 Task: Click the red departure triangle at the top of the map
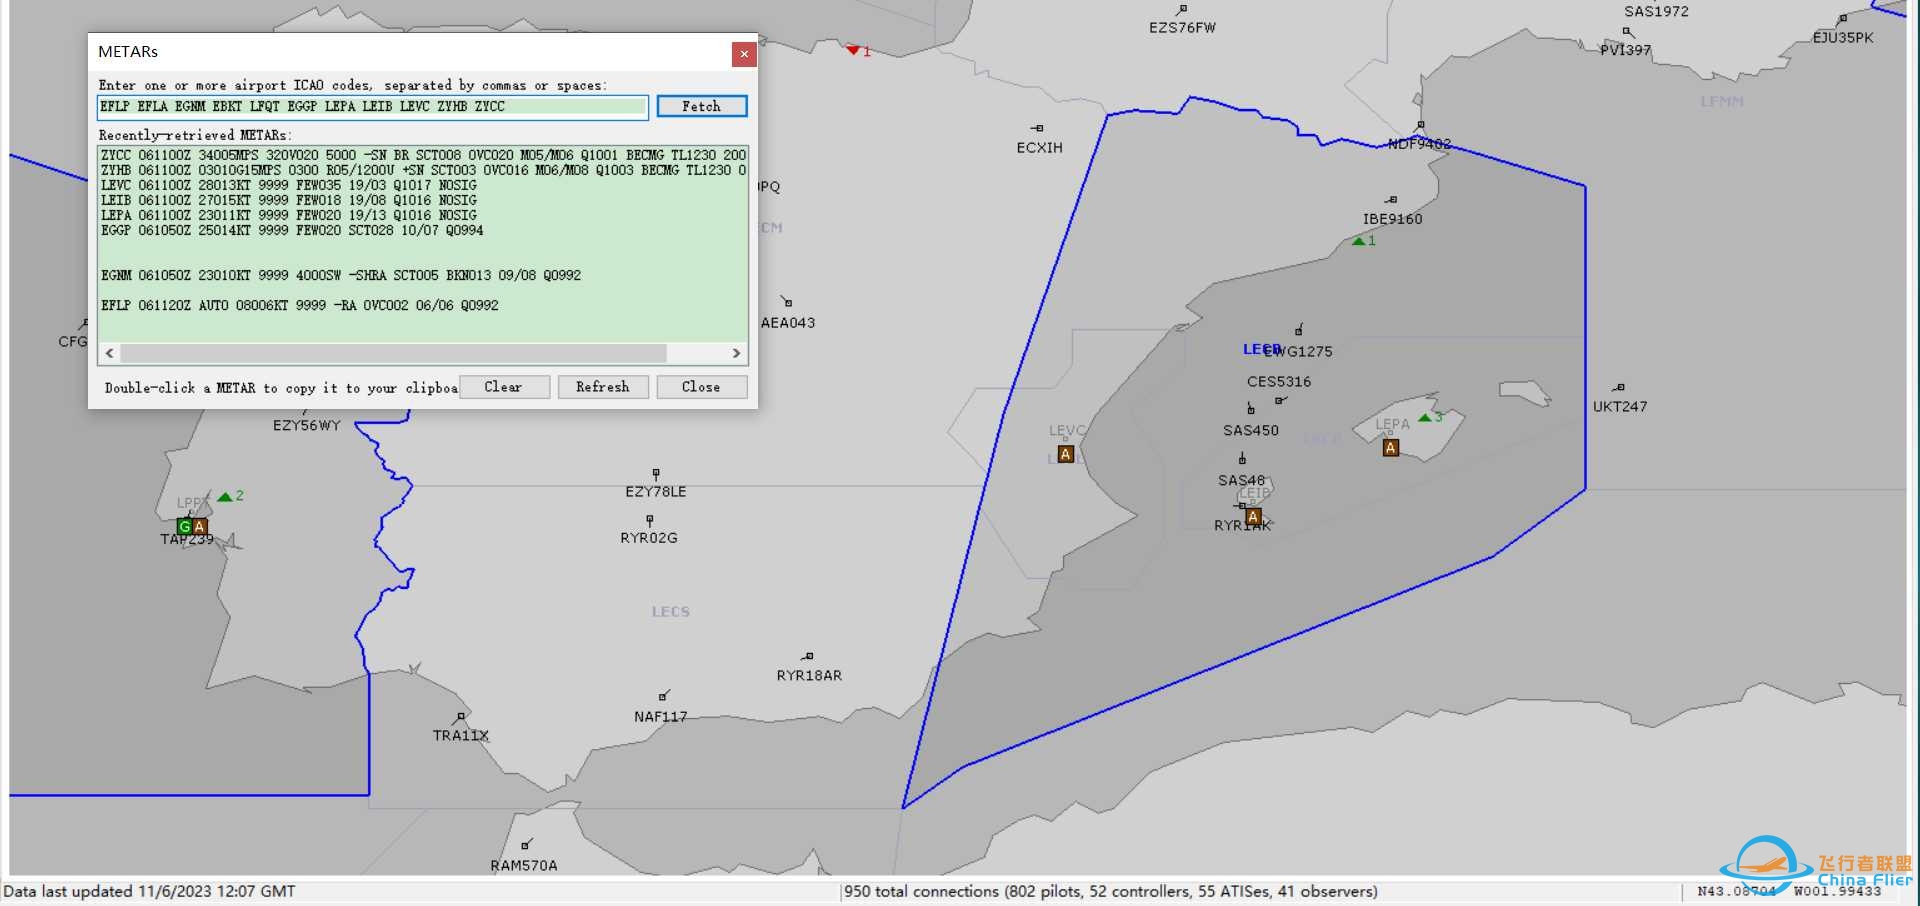point(853,50)
